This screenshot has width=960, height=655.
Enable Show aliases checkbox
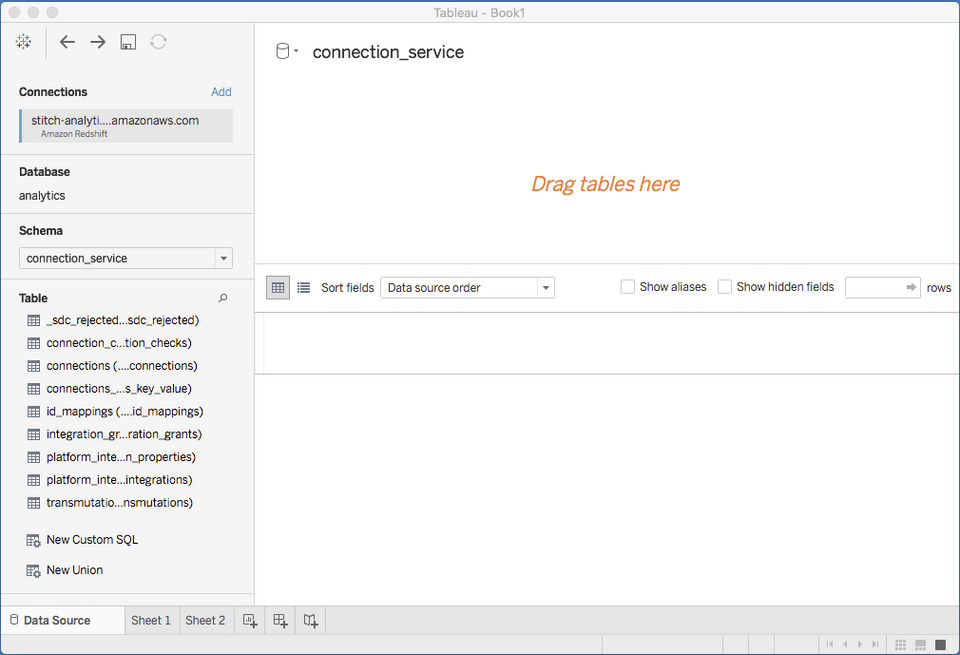[x=628, y=286]
